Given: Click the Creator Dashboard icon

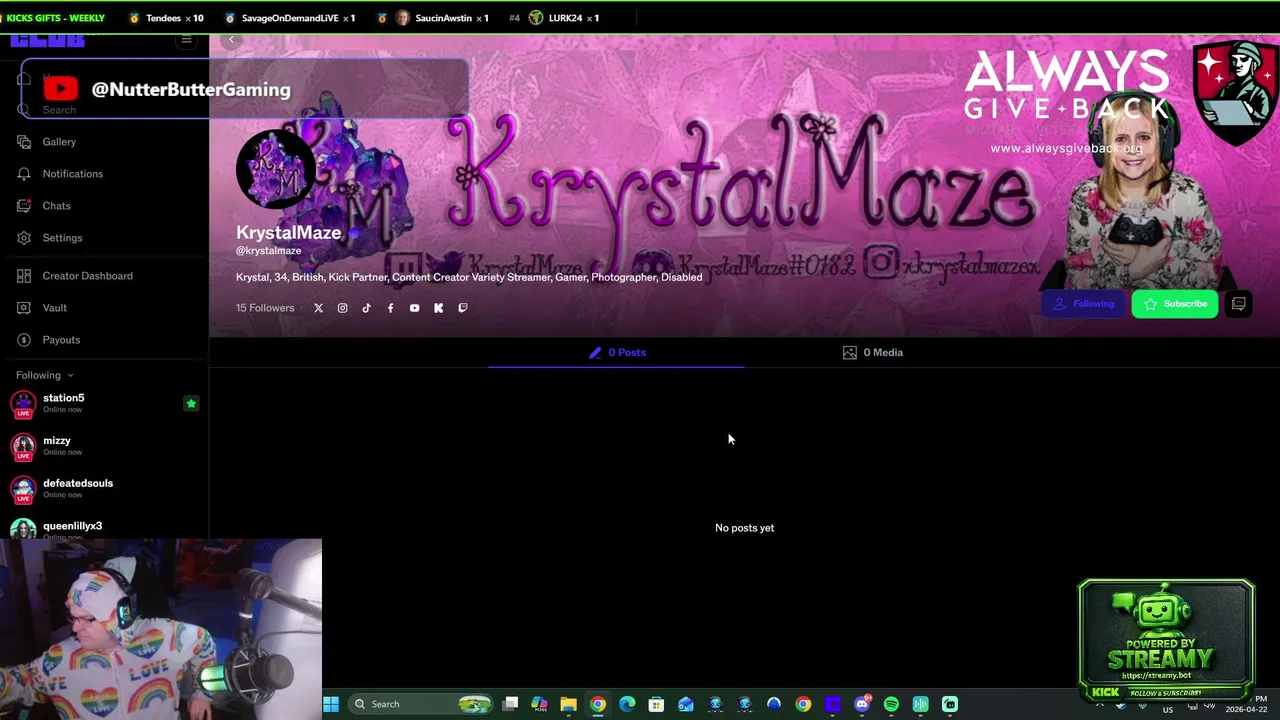Looking at the screenshot, I should click(x=24, y=276).
